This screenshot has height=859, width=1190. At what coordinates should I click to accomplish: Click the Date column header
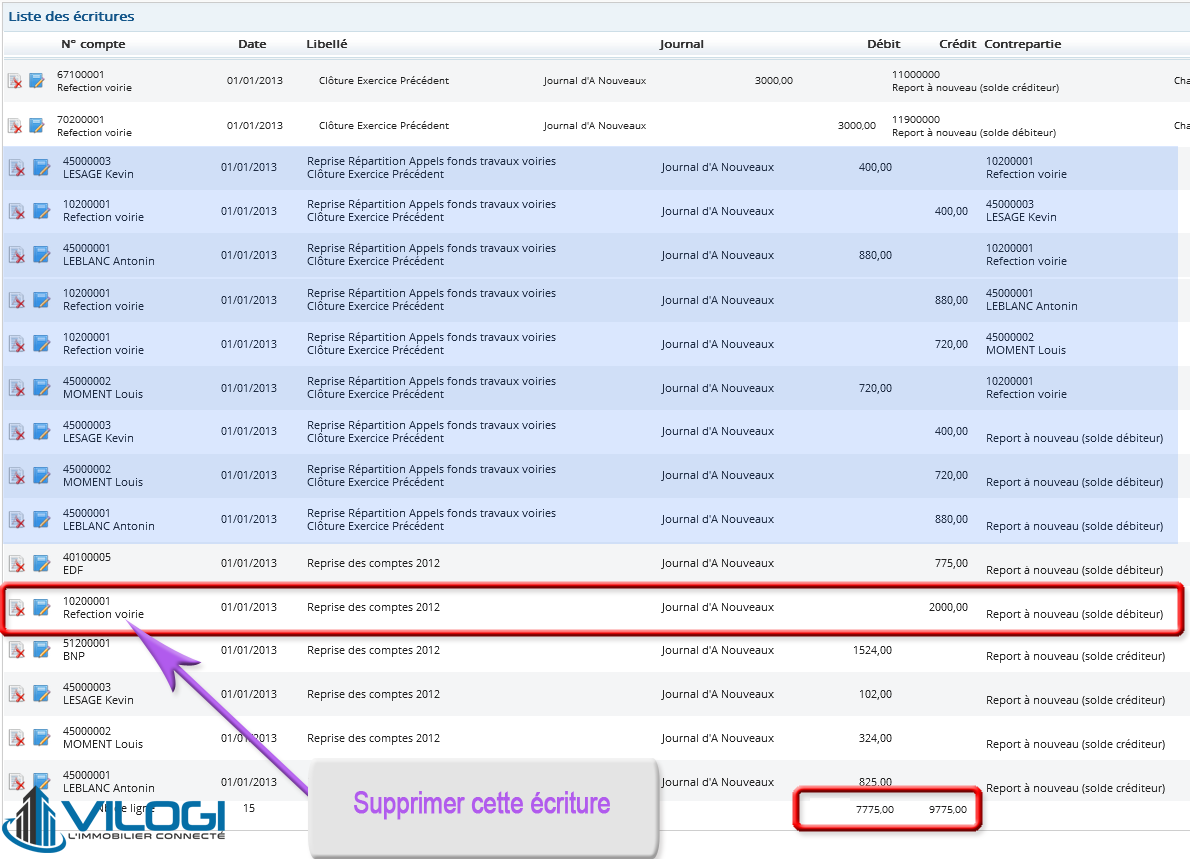[252, 44]
